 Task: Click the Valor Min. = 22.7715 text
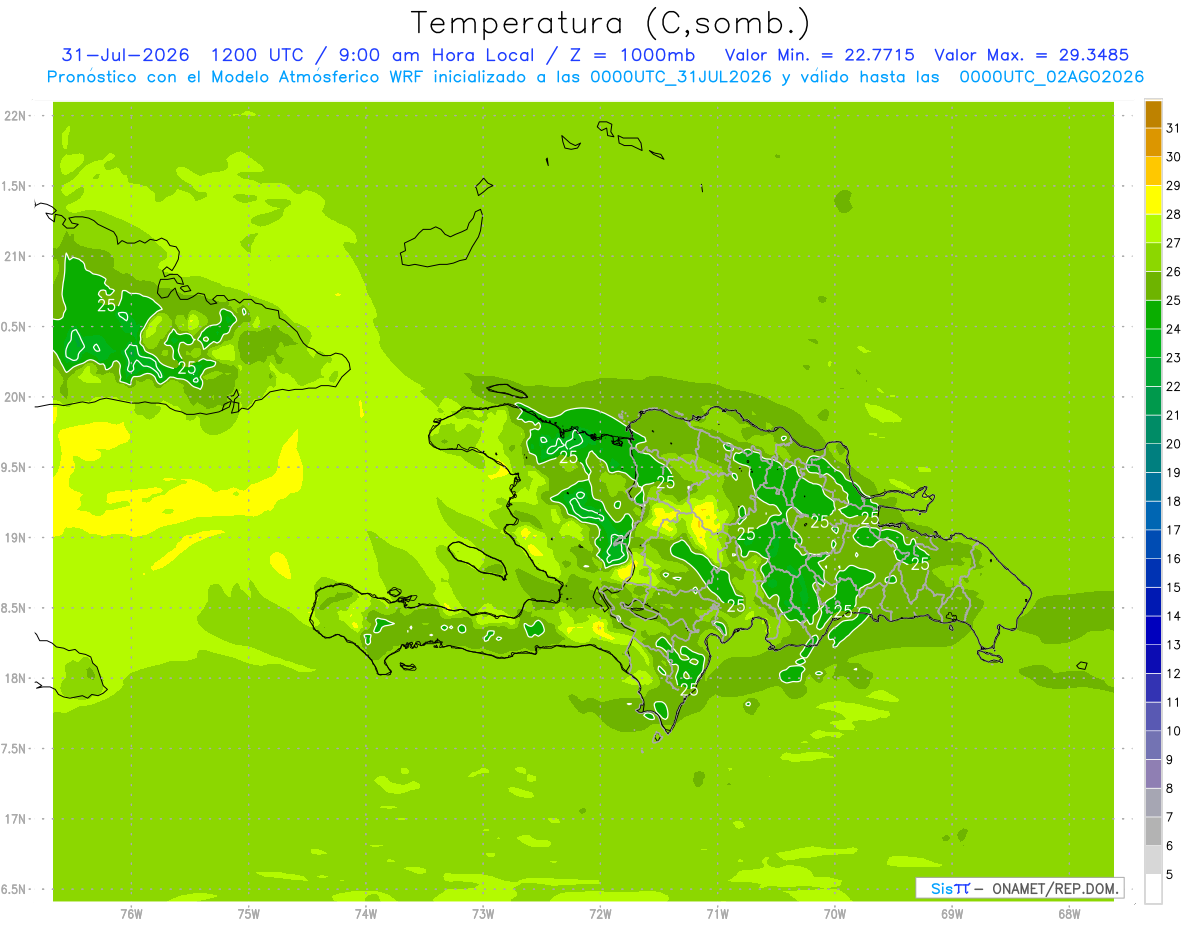(x=822, y=55)
